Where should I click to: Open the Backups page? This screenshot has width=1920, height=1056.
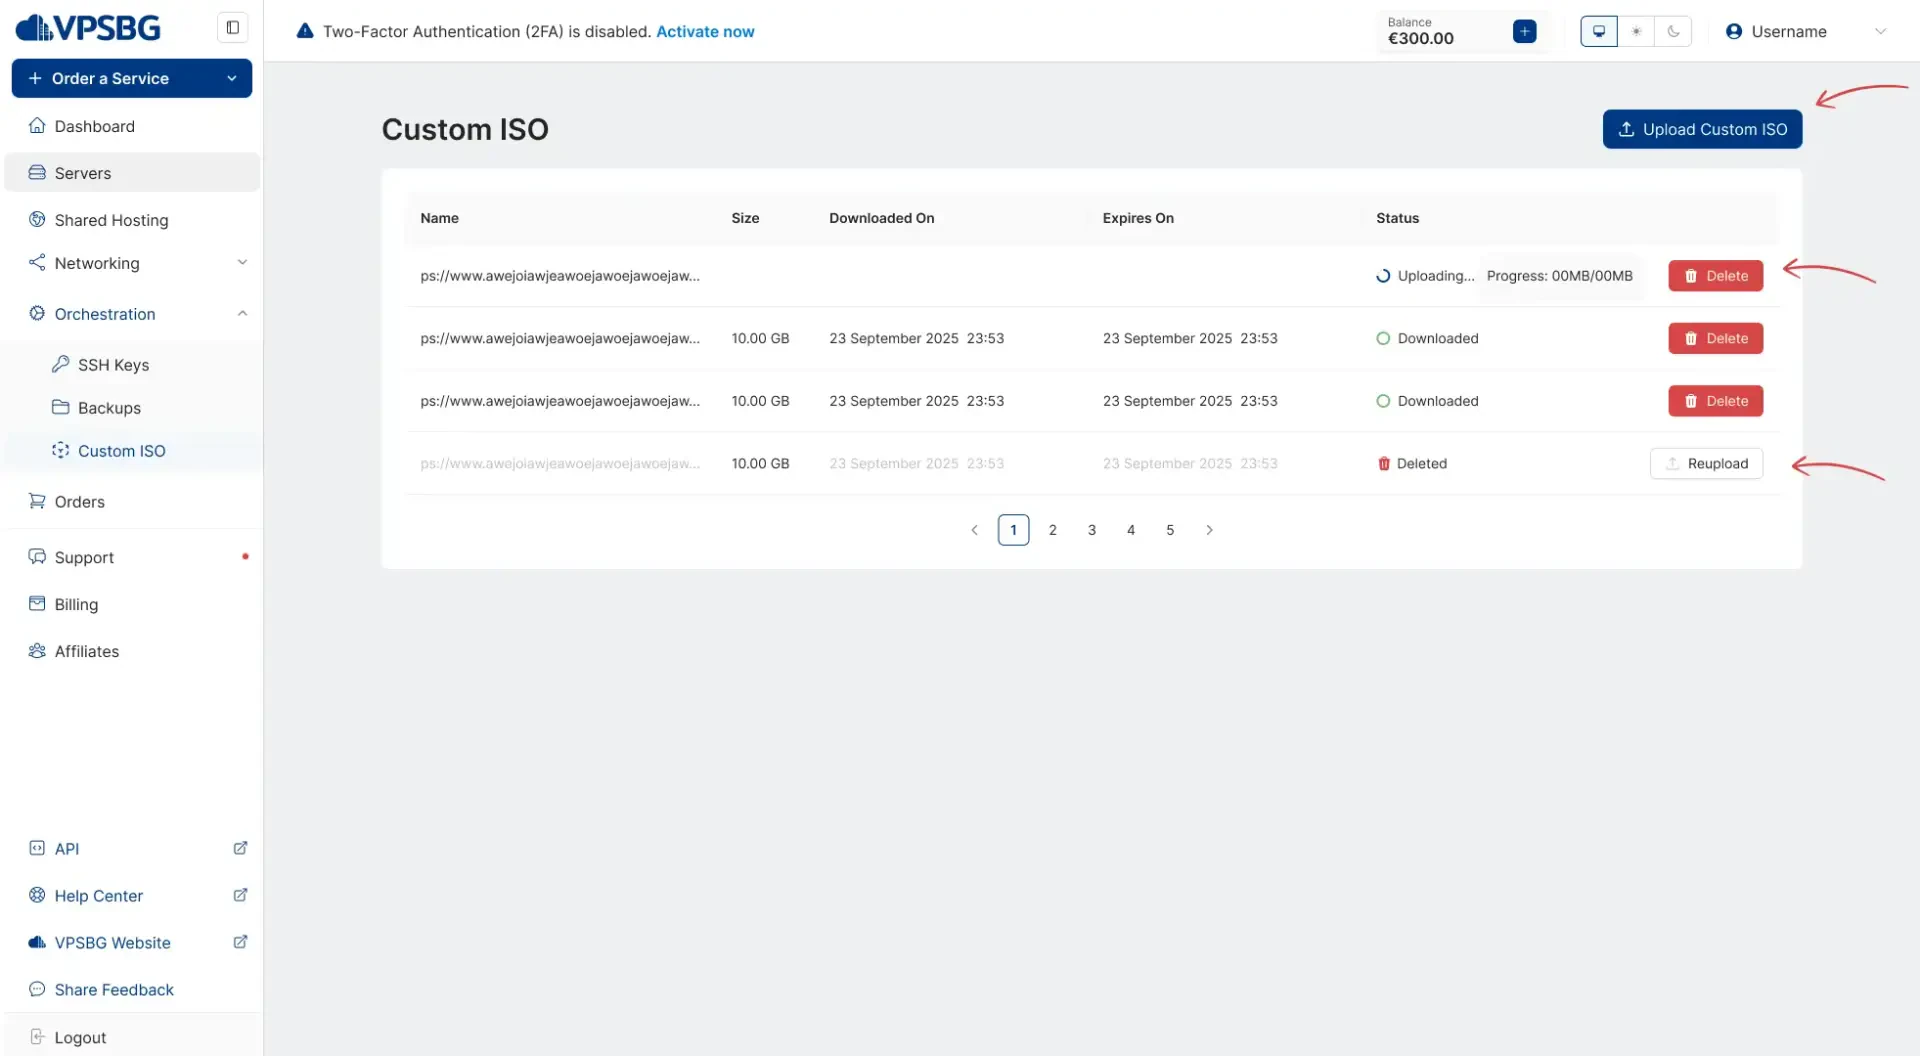109,407
